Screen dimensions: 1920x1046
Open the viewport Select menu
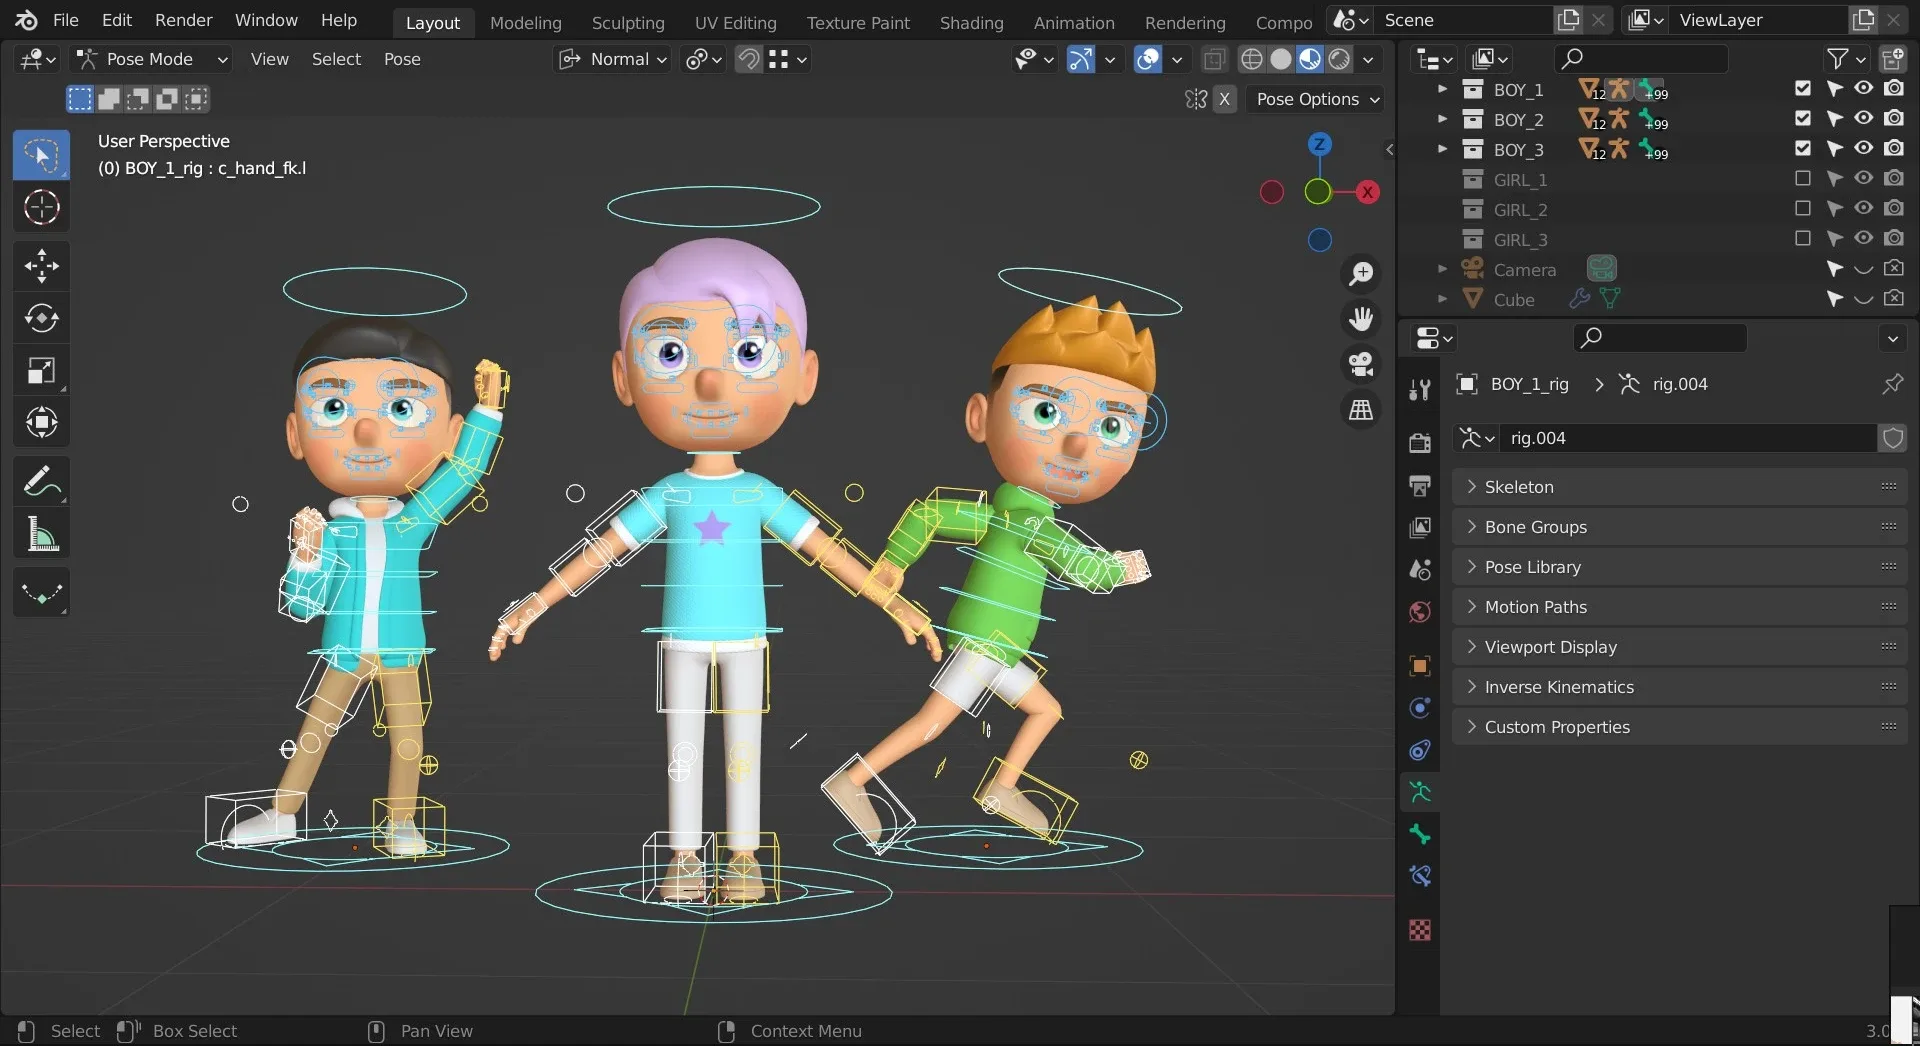[336, 59]
